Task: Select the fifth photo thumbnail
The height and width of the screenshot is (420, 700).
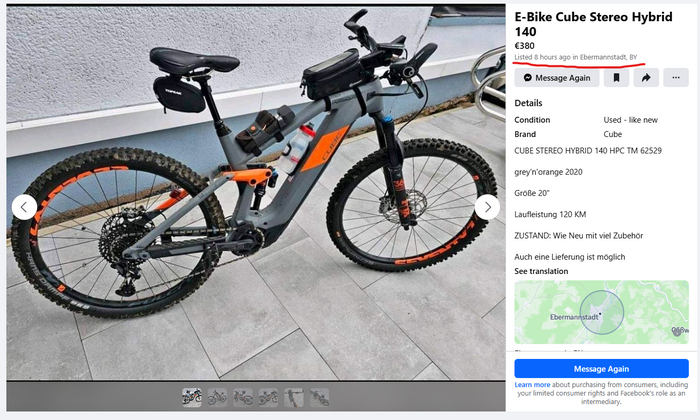Action: pos(294,397)
